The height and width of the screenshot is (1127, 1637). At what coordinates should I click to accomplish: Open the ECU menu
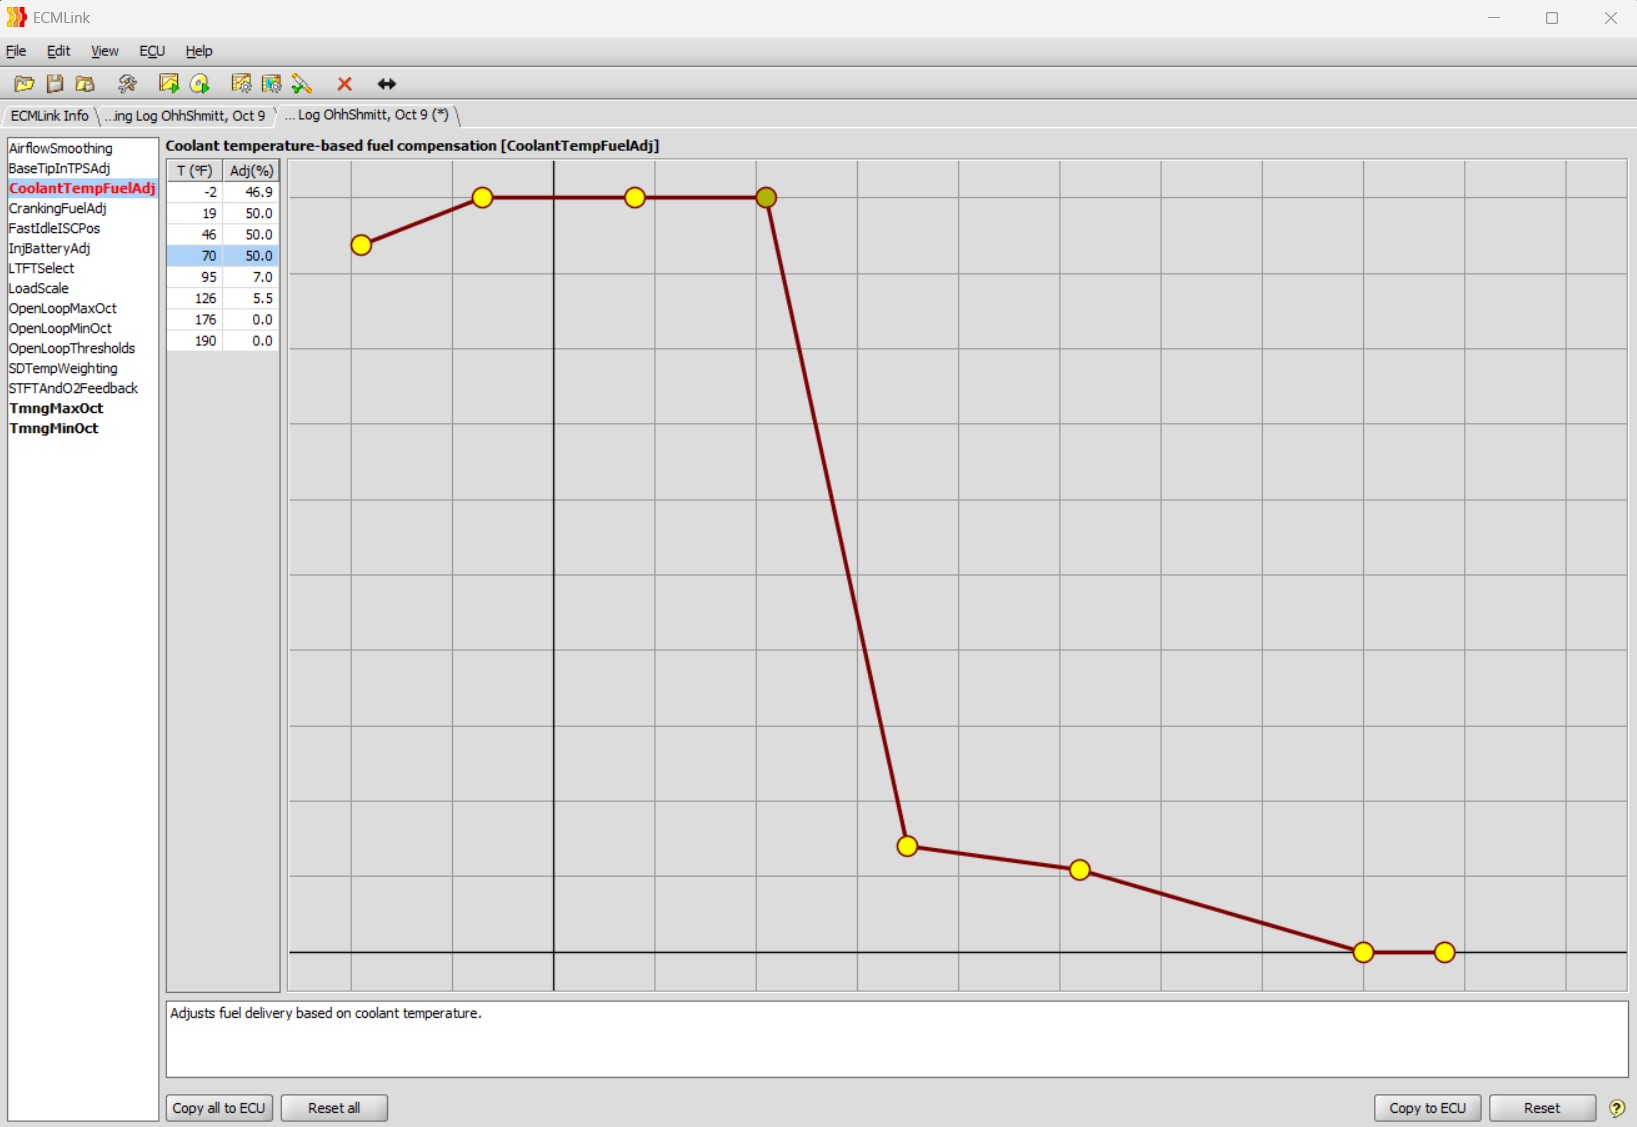[152, 51]
